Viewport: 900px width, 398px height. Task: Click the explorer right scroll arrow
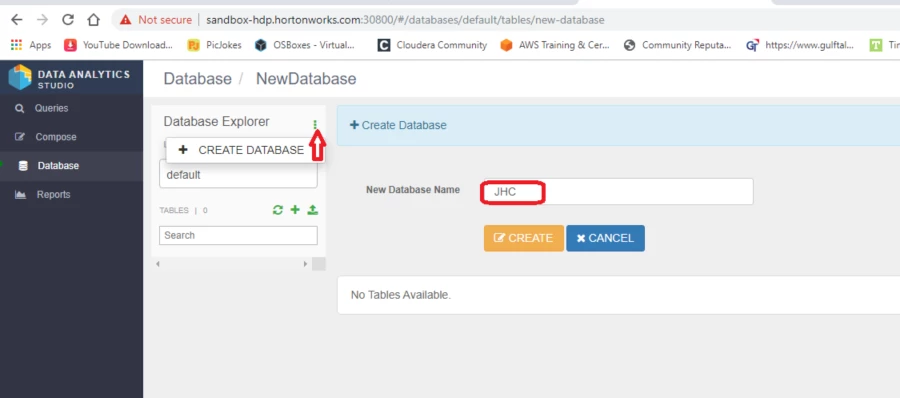click(x=305, y=264)
